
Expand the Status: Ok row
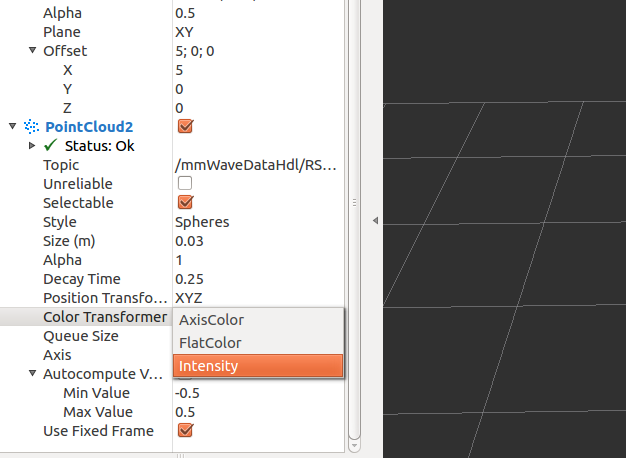coord(33,146)
